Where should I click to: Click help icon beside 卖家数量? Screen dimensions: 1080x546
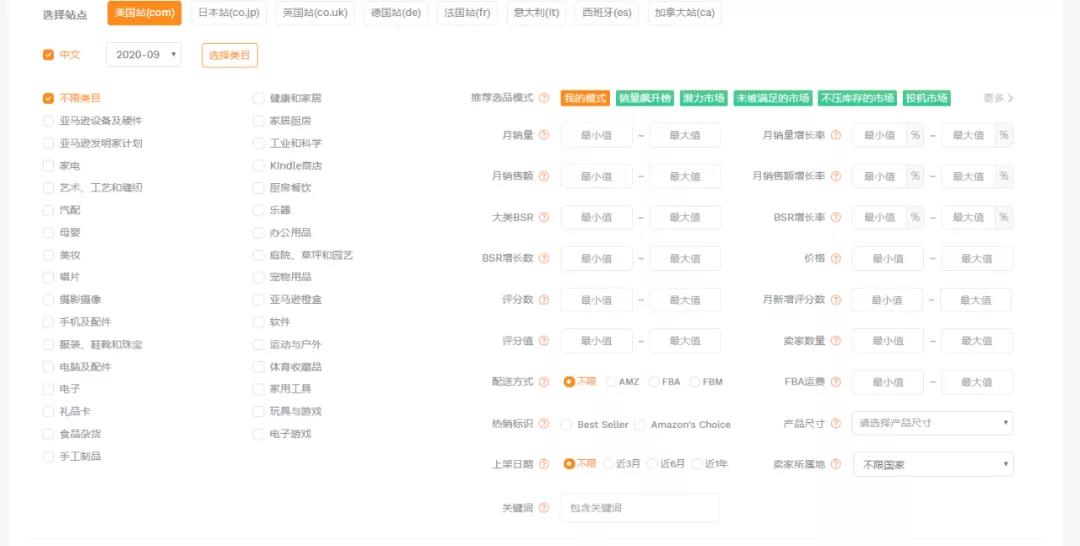pos(835,341)
